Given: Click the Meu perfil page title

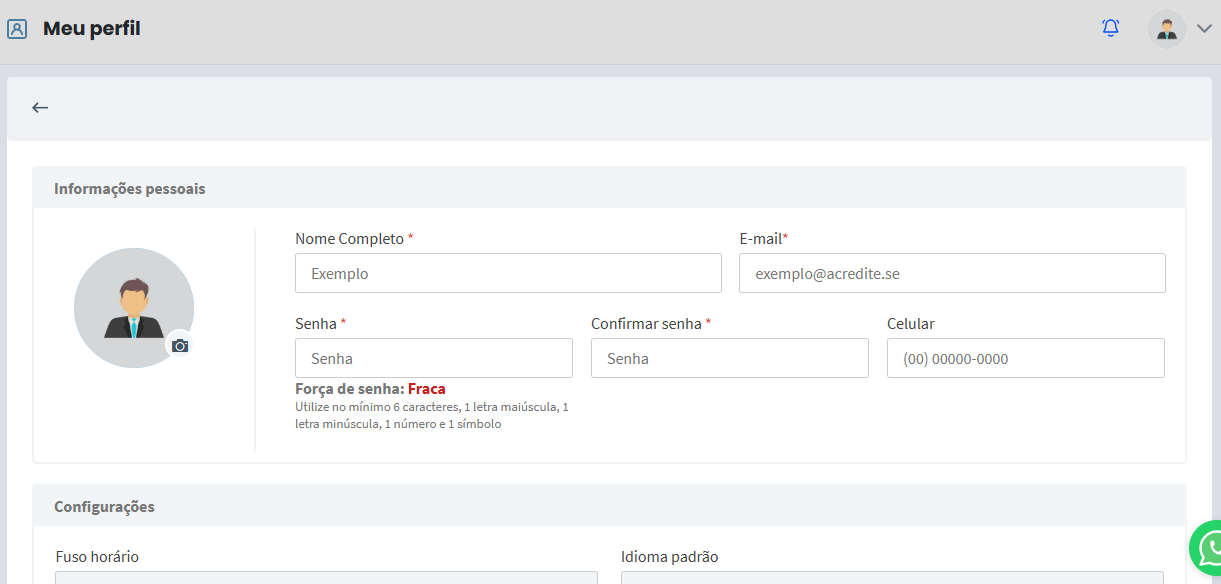Looking at the screenshot, I should 91,29.
